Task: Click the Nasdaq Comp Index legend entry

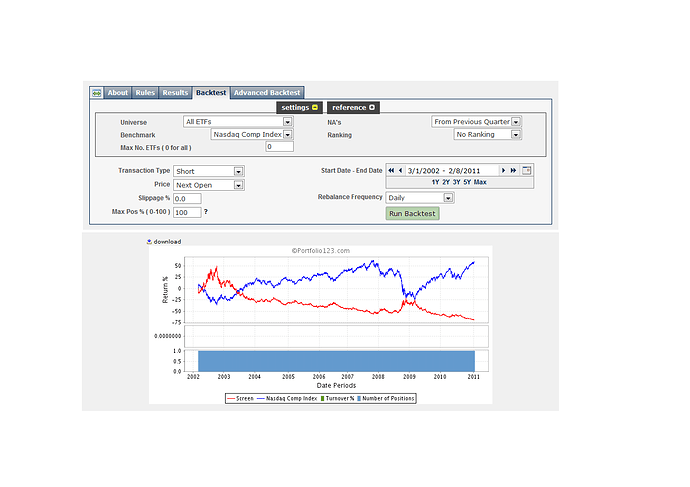Action: click(x=287, y=399)
